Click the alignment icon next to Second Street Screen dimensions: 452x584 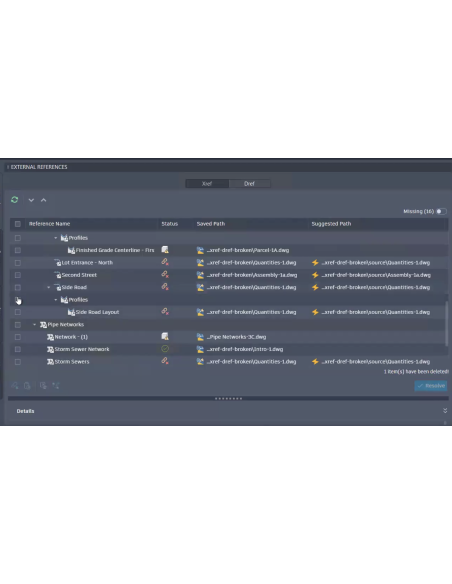58,275
